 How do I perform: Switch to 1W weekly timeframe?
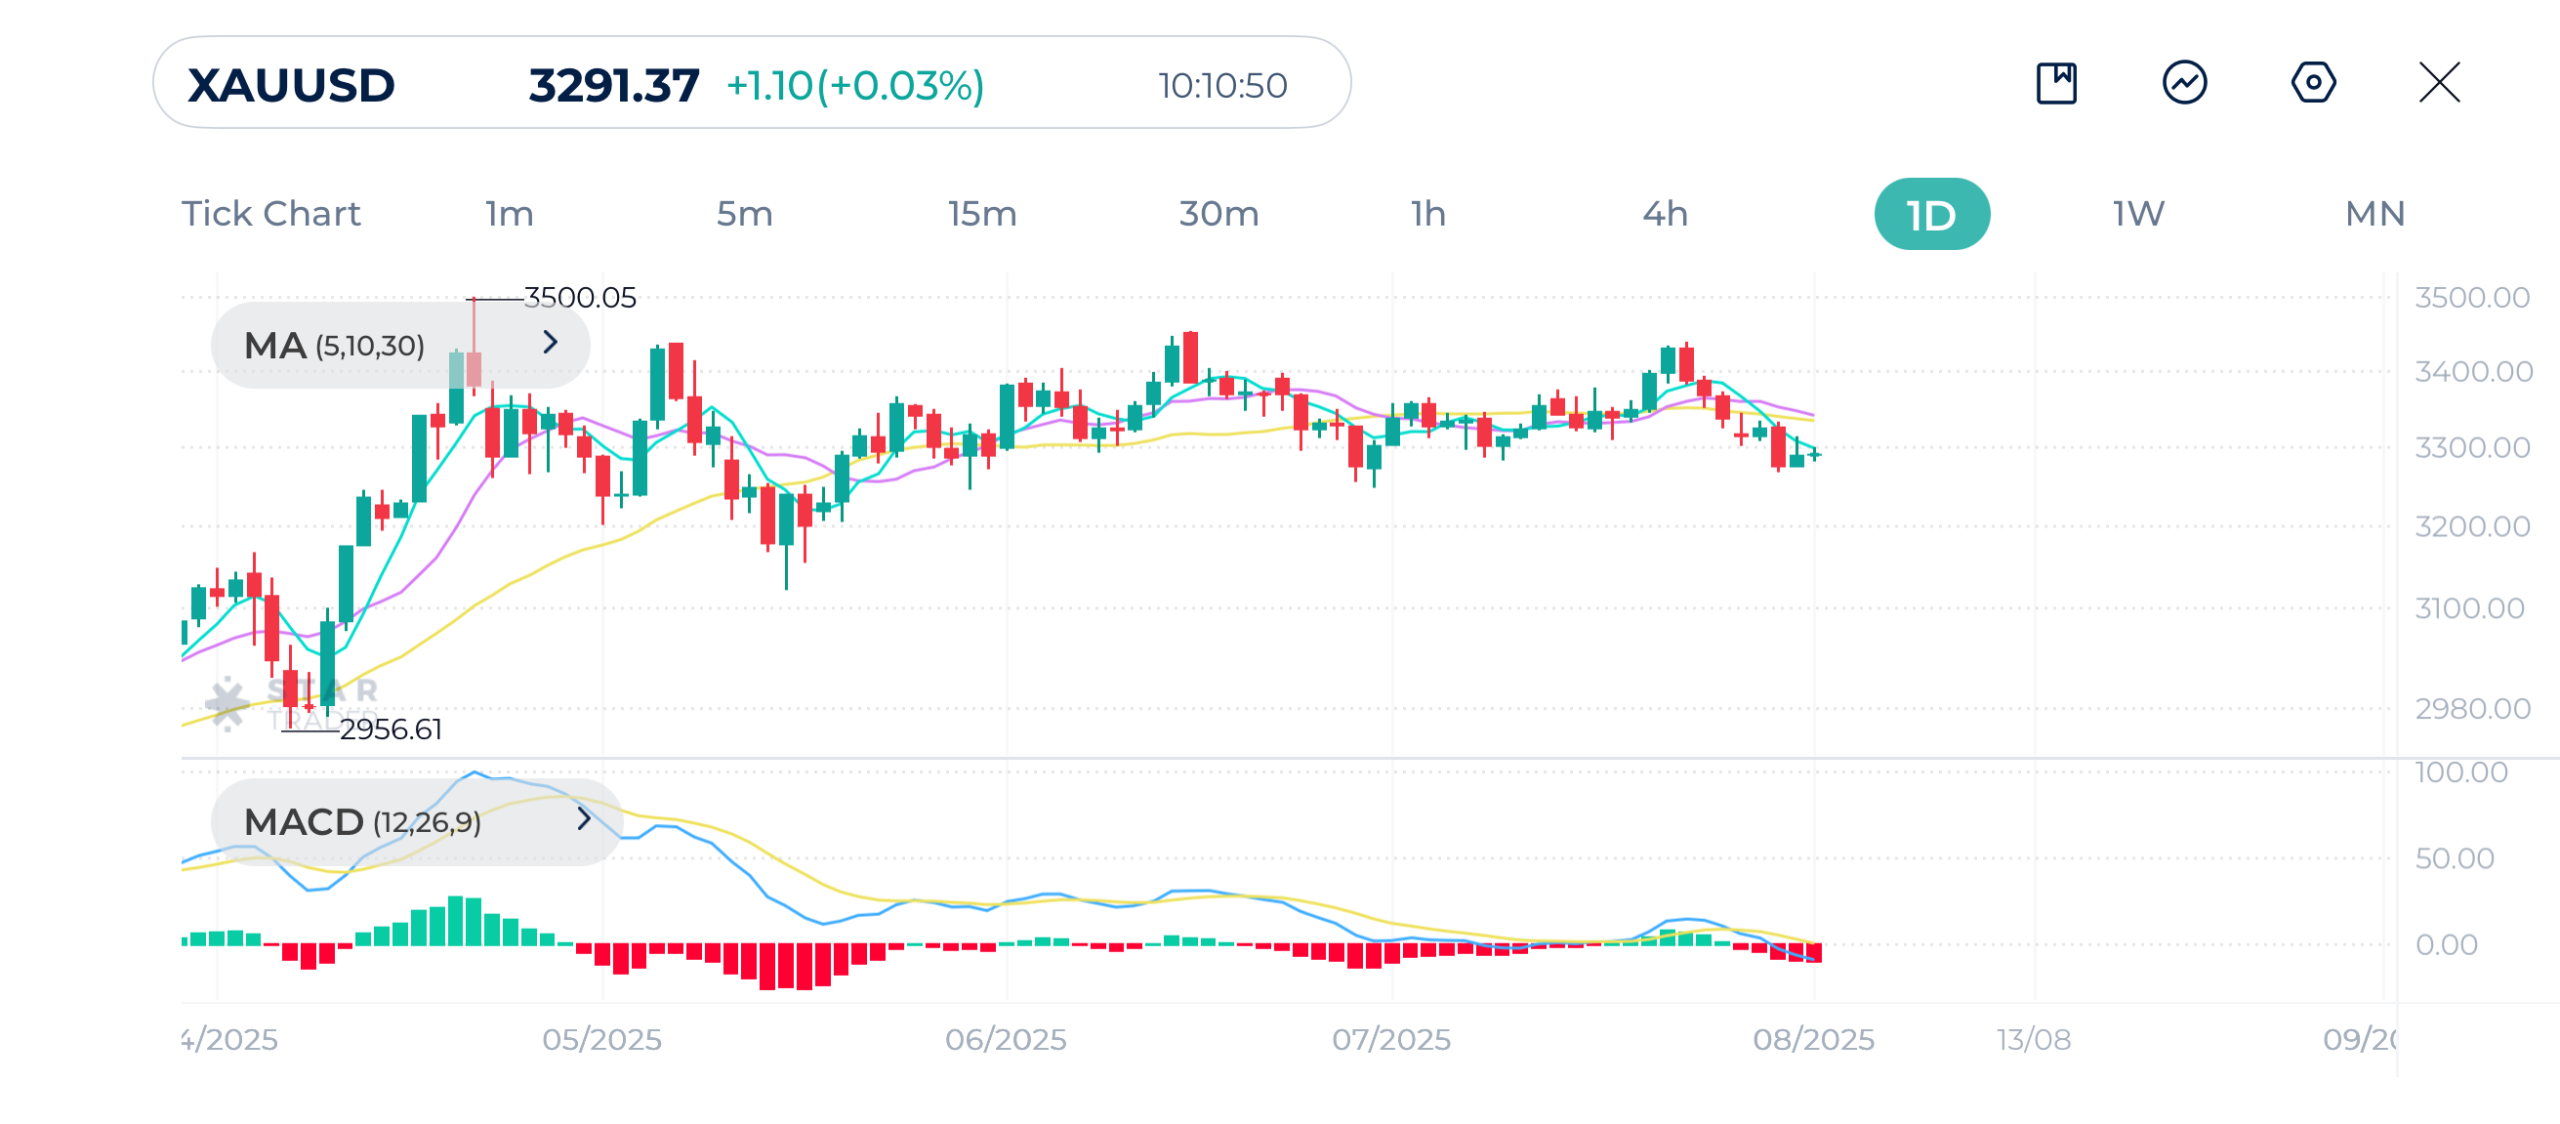tap(2138, 214)
